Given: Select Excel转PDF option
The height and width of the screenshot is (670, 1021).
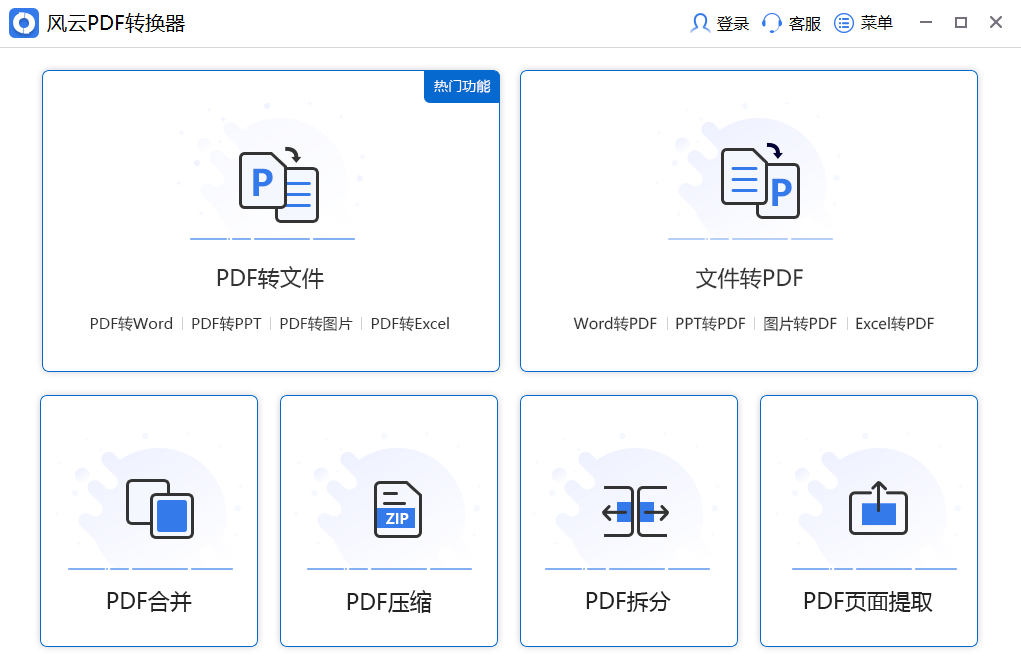Looking at the screenshot, I should pyautogui.click(x=895, y=324).
